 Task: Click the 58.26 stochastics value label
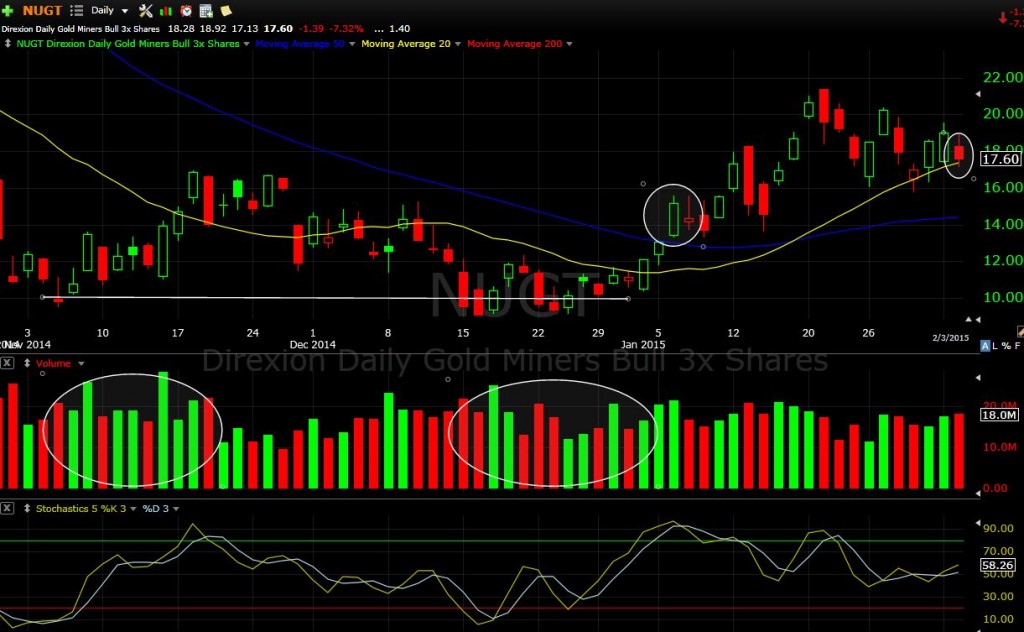(998, 565)
